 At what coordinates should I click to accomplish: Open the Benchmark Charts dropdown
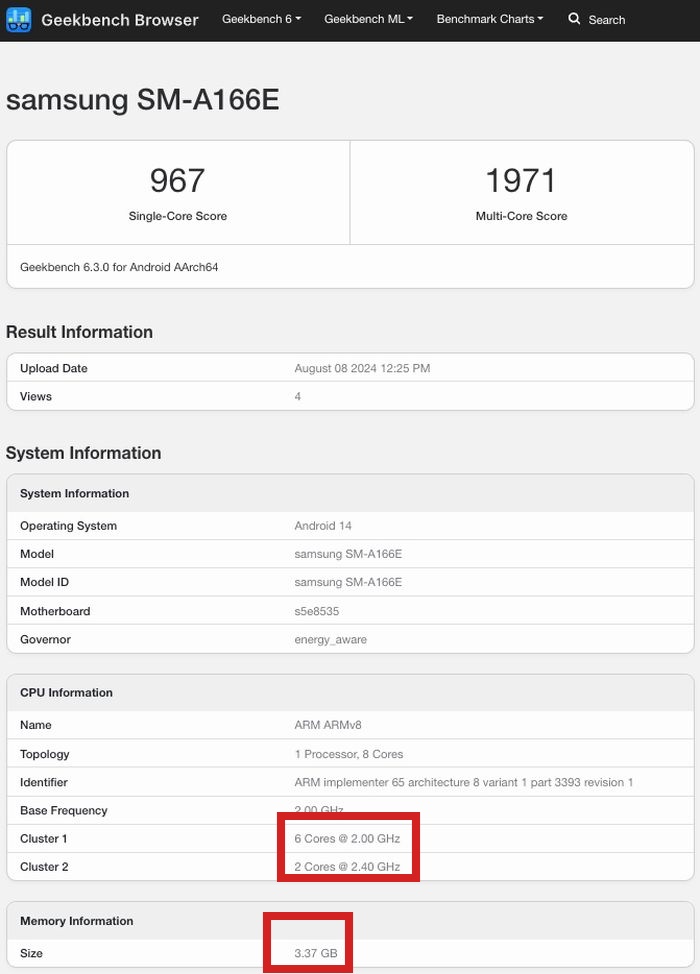pos(490,19)
